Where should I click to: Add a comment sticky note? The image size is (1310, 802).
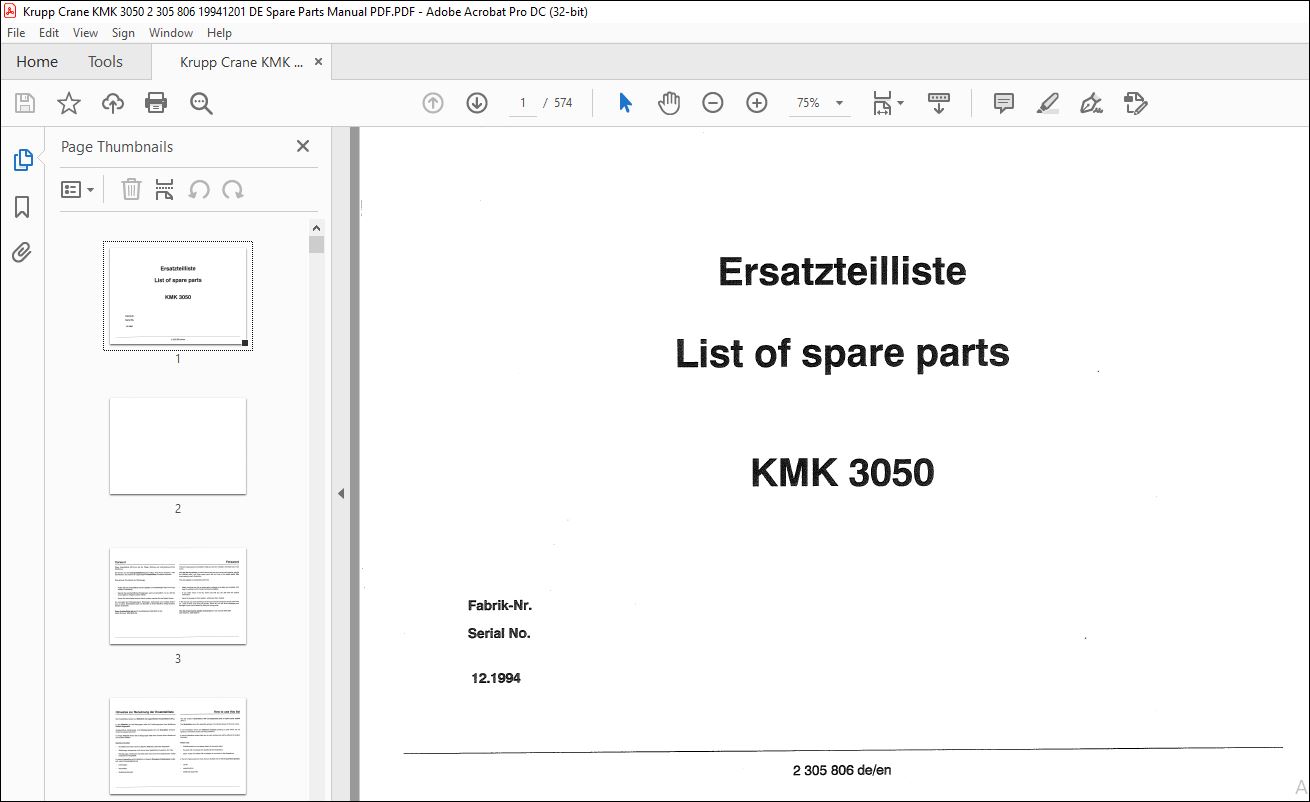1004,103
